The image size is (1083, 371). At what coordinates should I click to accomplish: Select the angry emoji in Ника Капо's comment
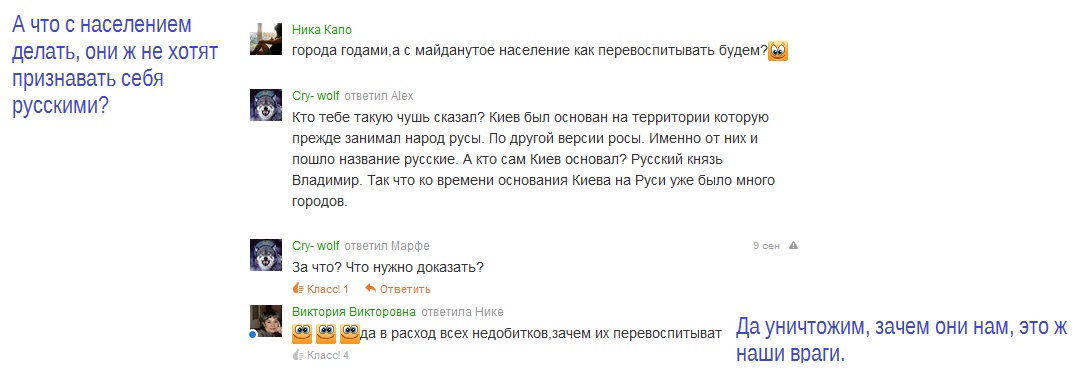pos(778,50)
